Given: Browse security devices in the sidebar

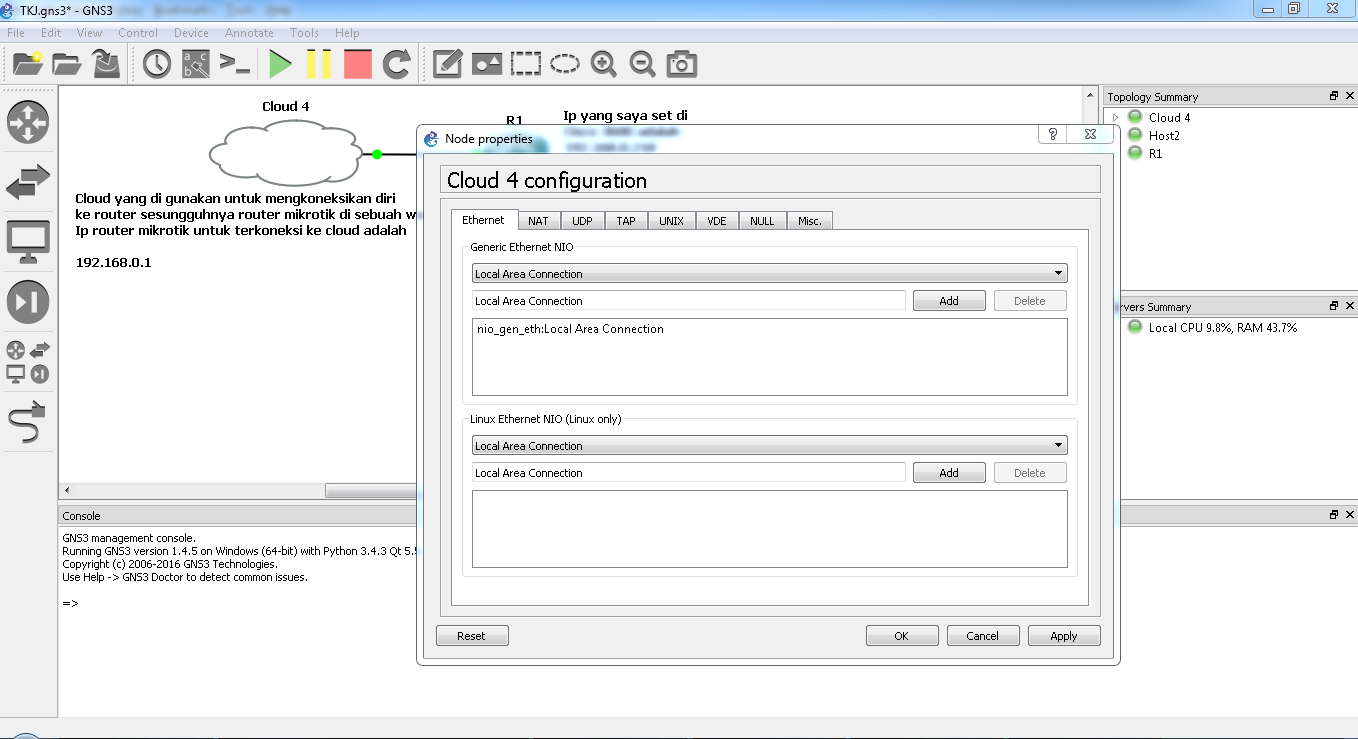Looking at the screenshot, I should tap(28, 301).
